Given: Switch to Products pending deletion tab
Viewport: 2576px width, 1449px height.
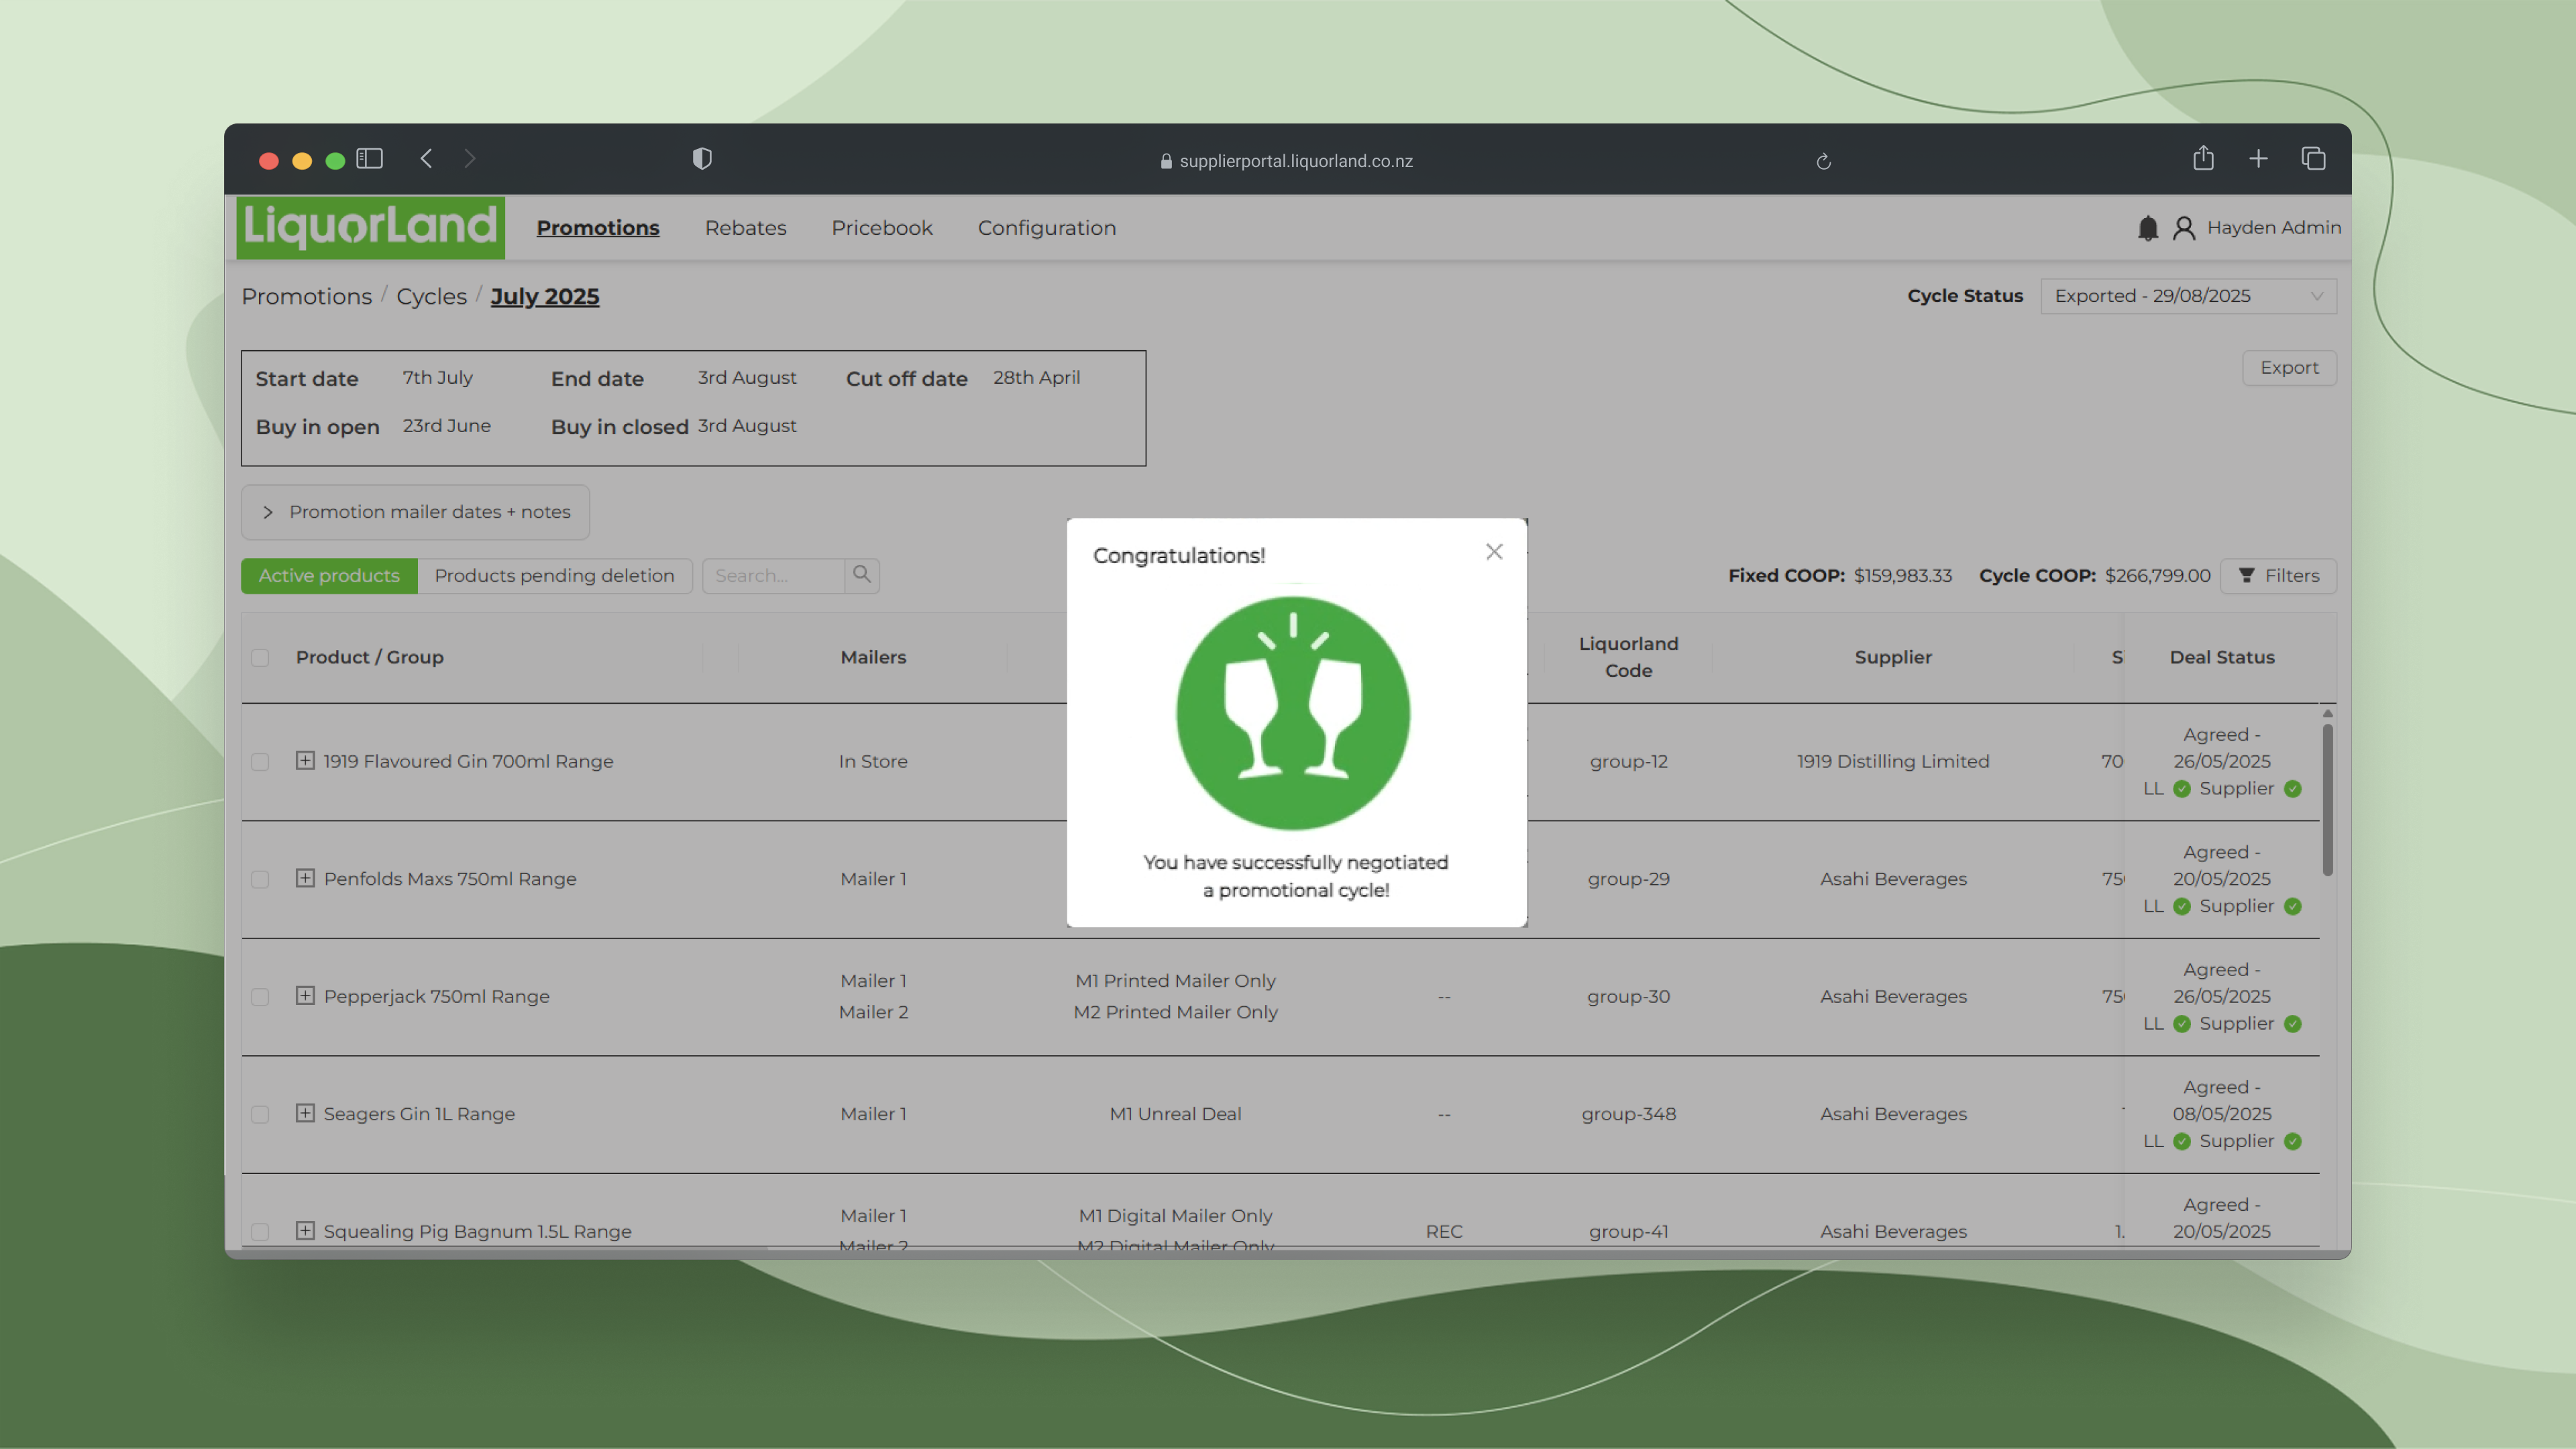Looking at the screenshot, I should (554, 576).
